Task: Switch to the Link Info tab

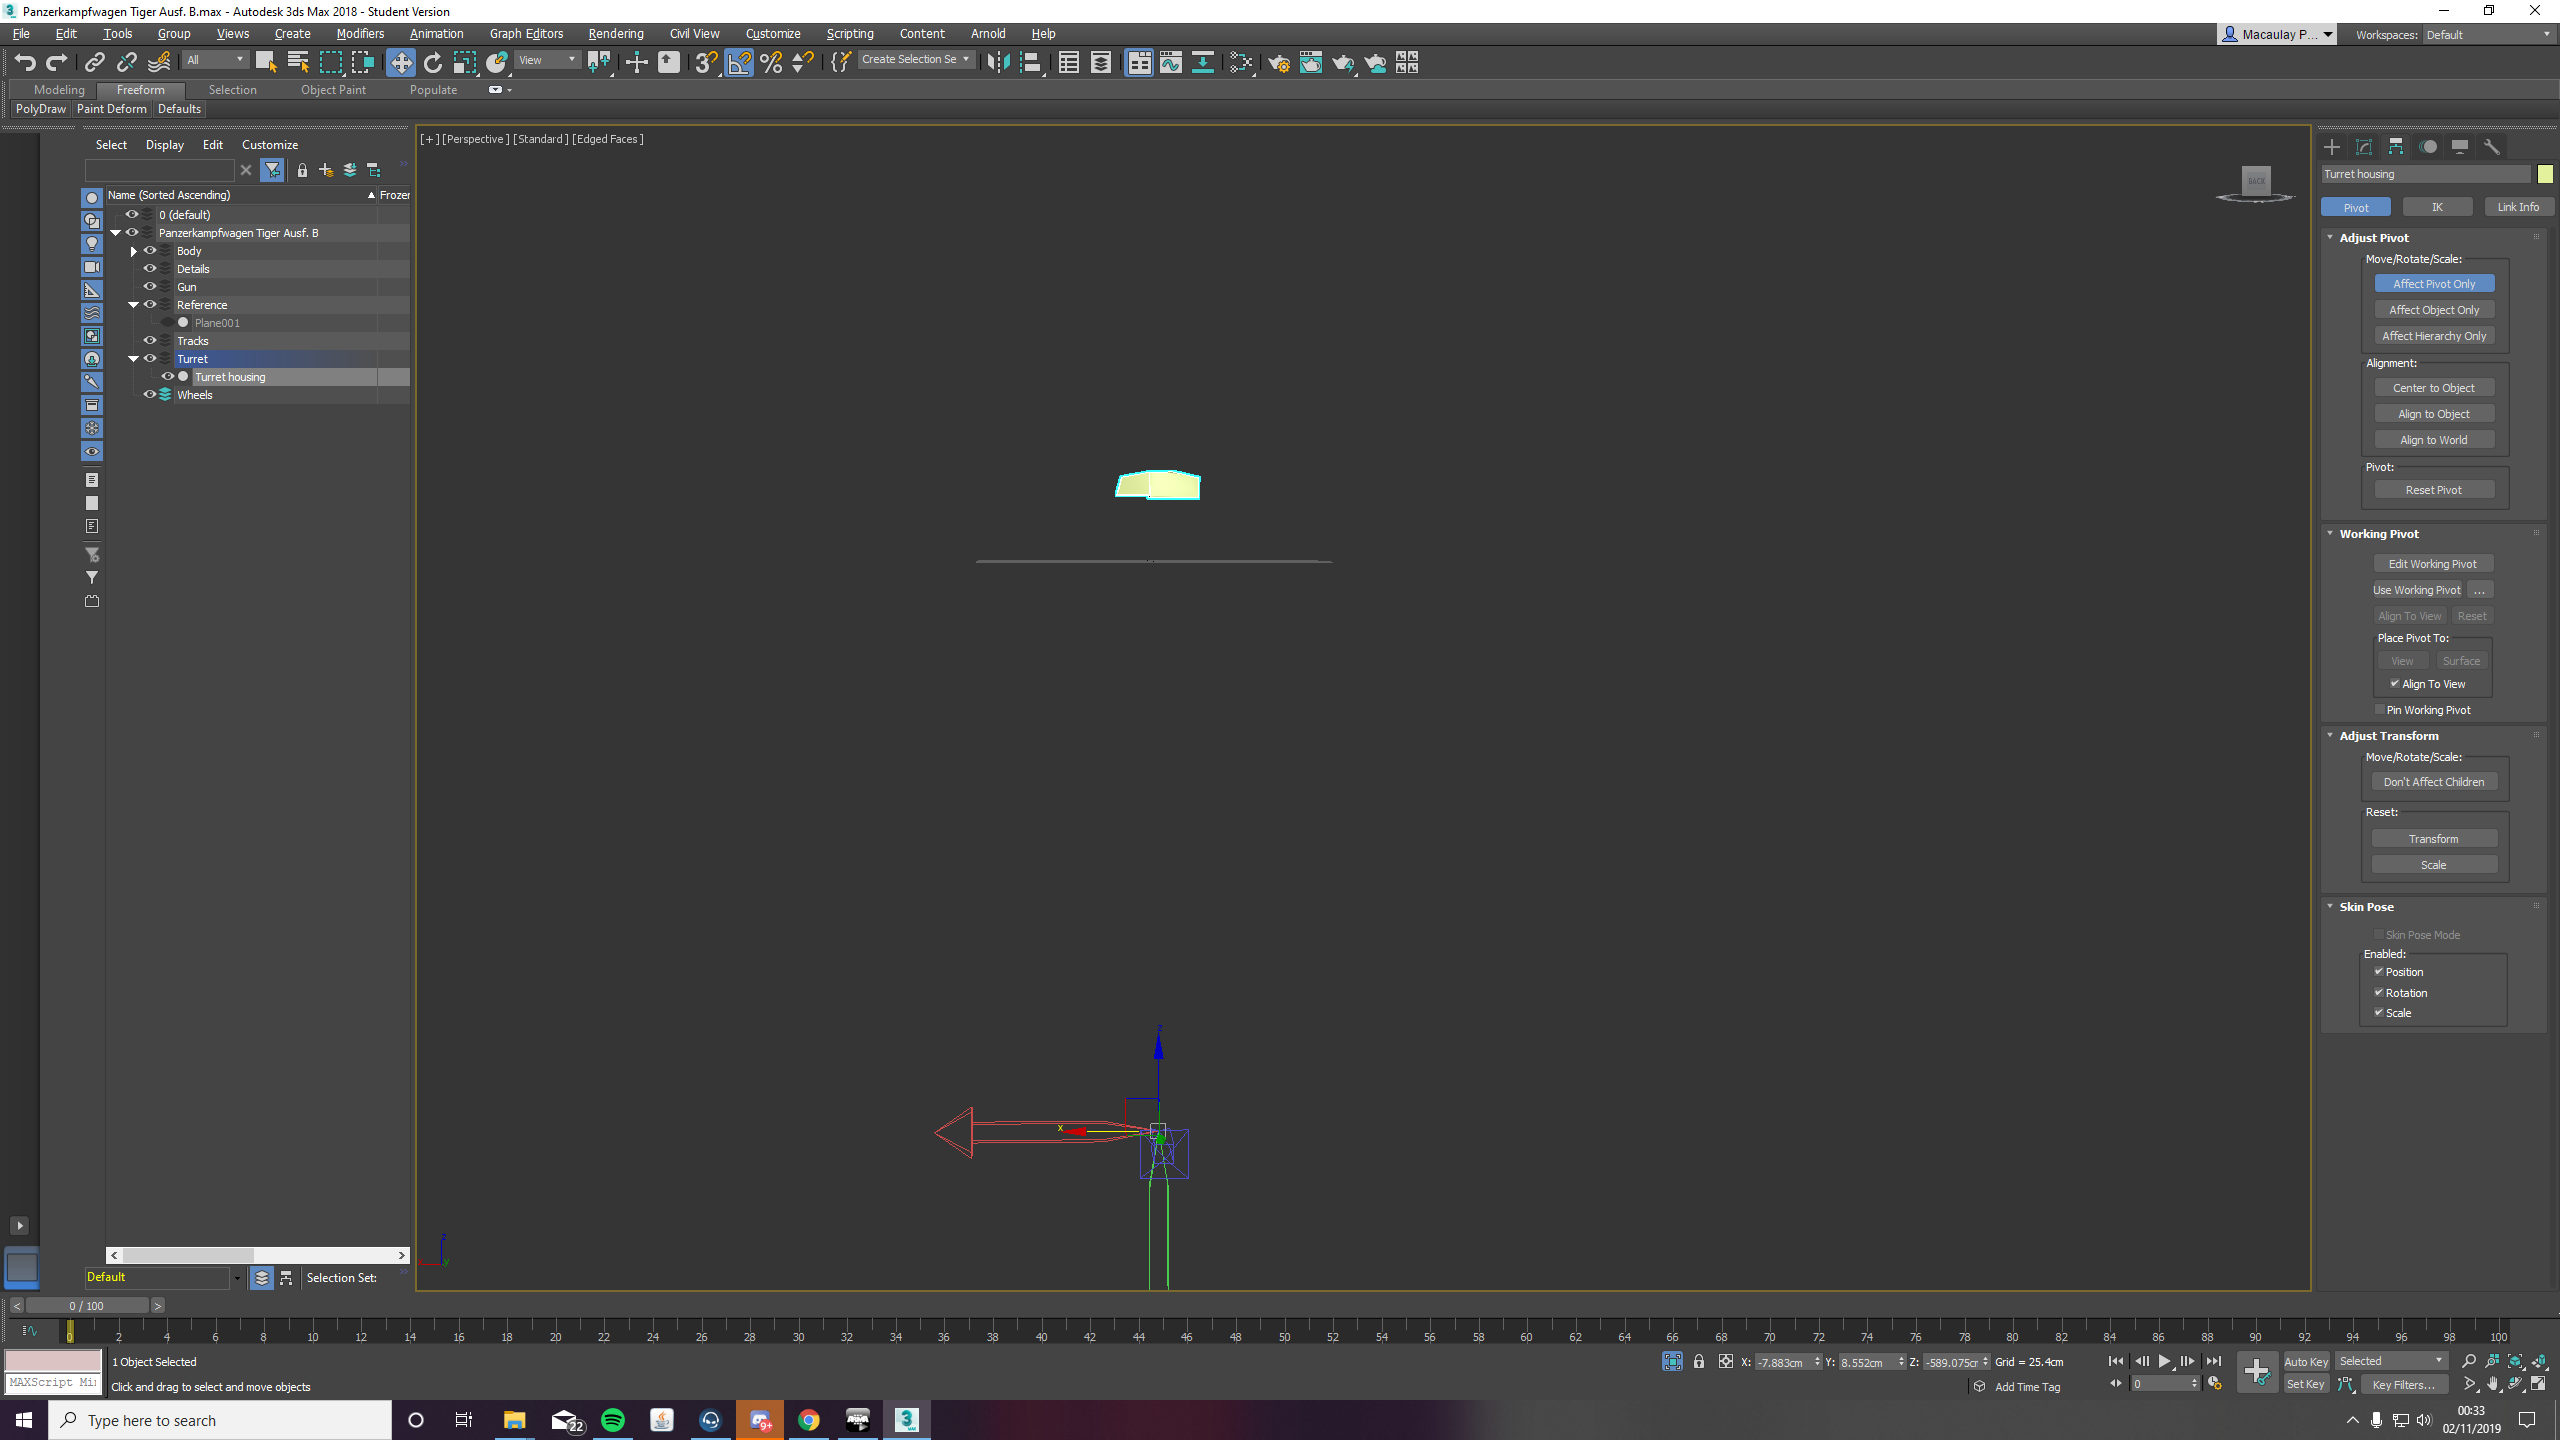Action: tap(2517, 207)
